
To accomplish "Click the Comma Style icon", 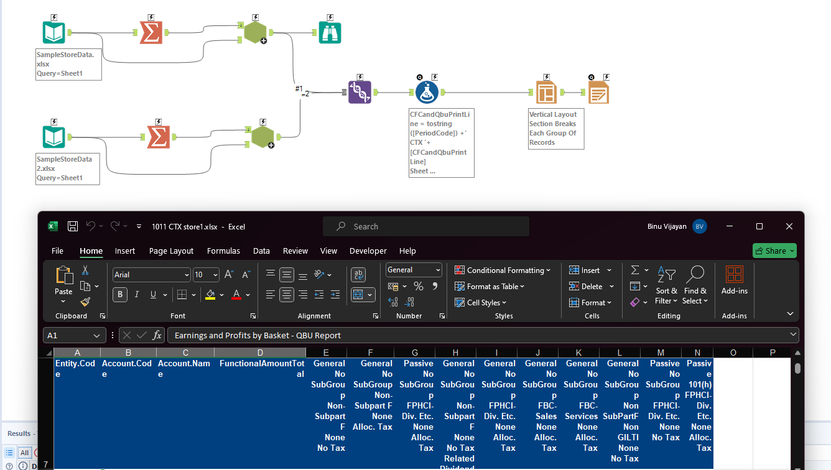I will (435, 286).
